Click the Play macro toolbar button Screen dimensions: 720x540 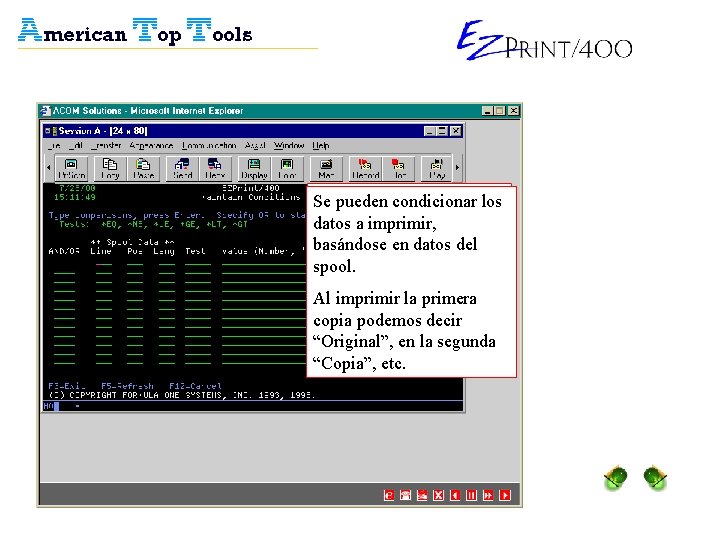(x=437, y=169)
